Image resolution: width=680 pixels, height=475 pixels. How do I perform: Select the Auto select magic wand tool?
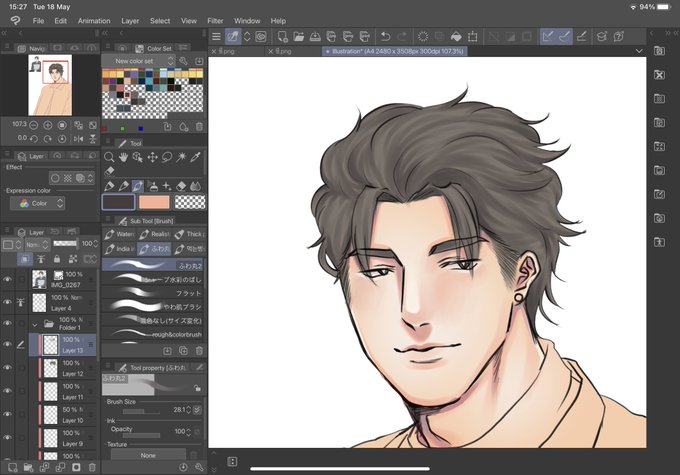point(181,157)
